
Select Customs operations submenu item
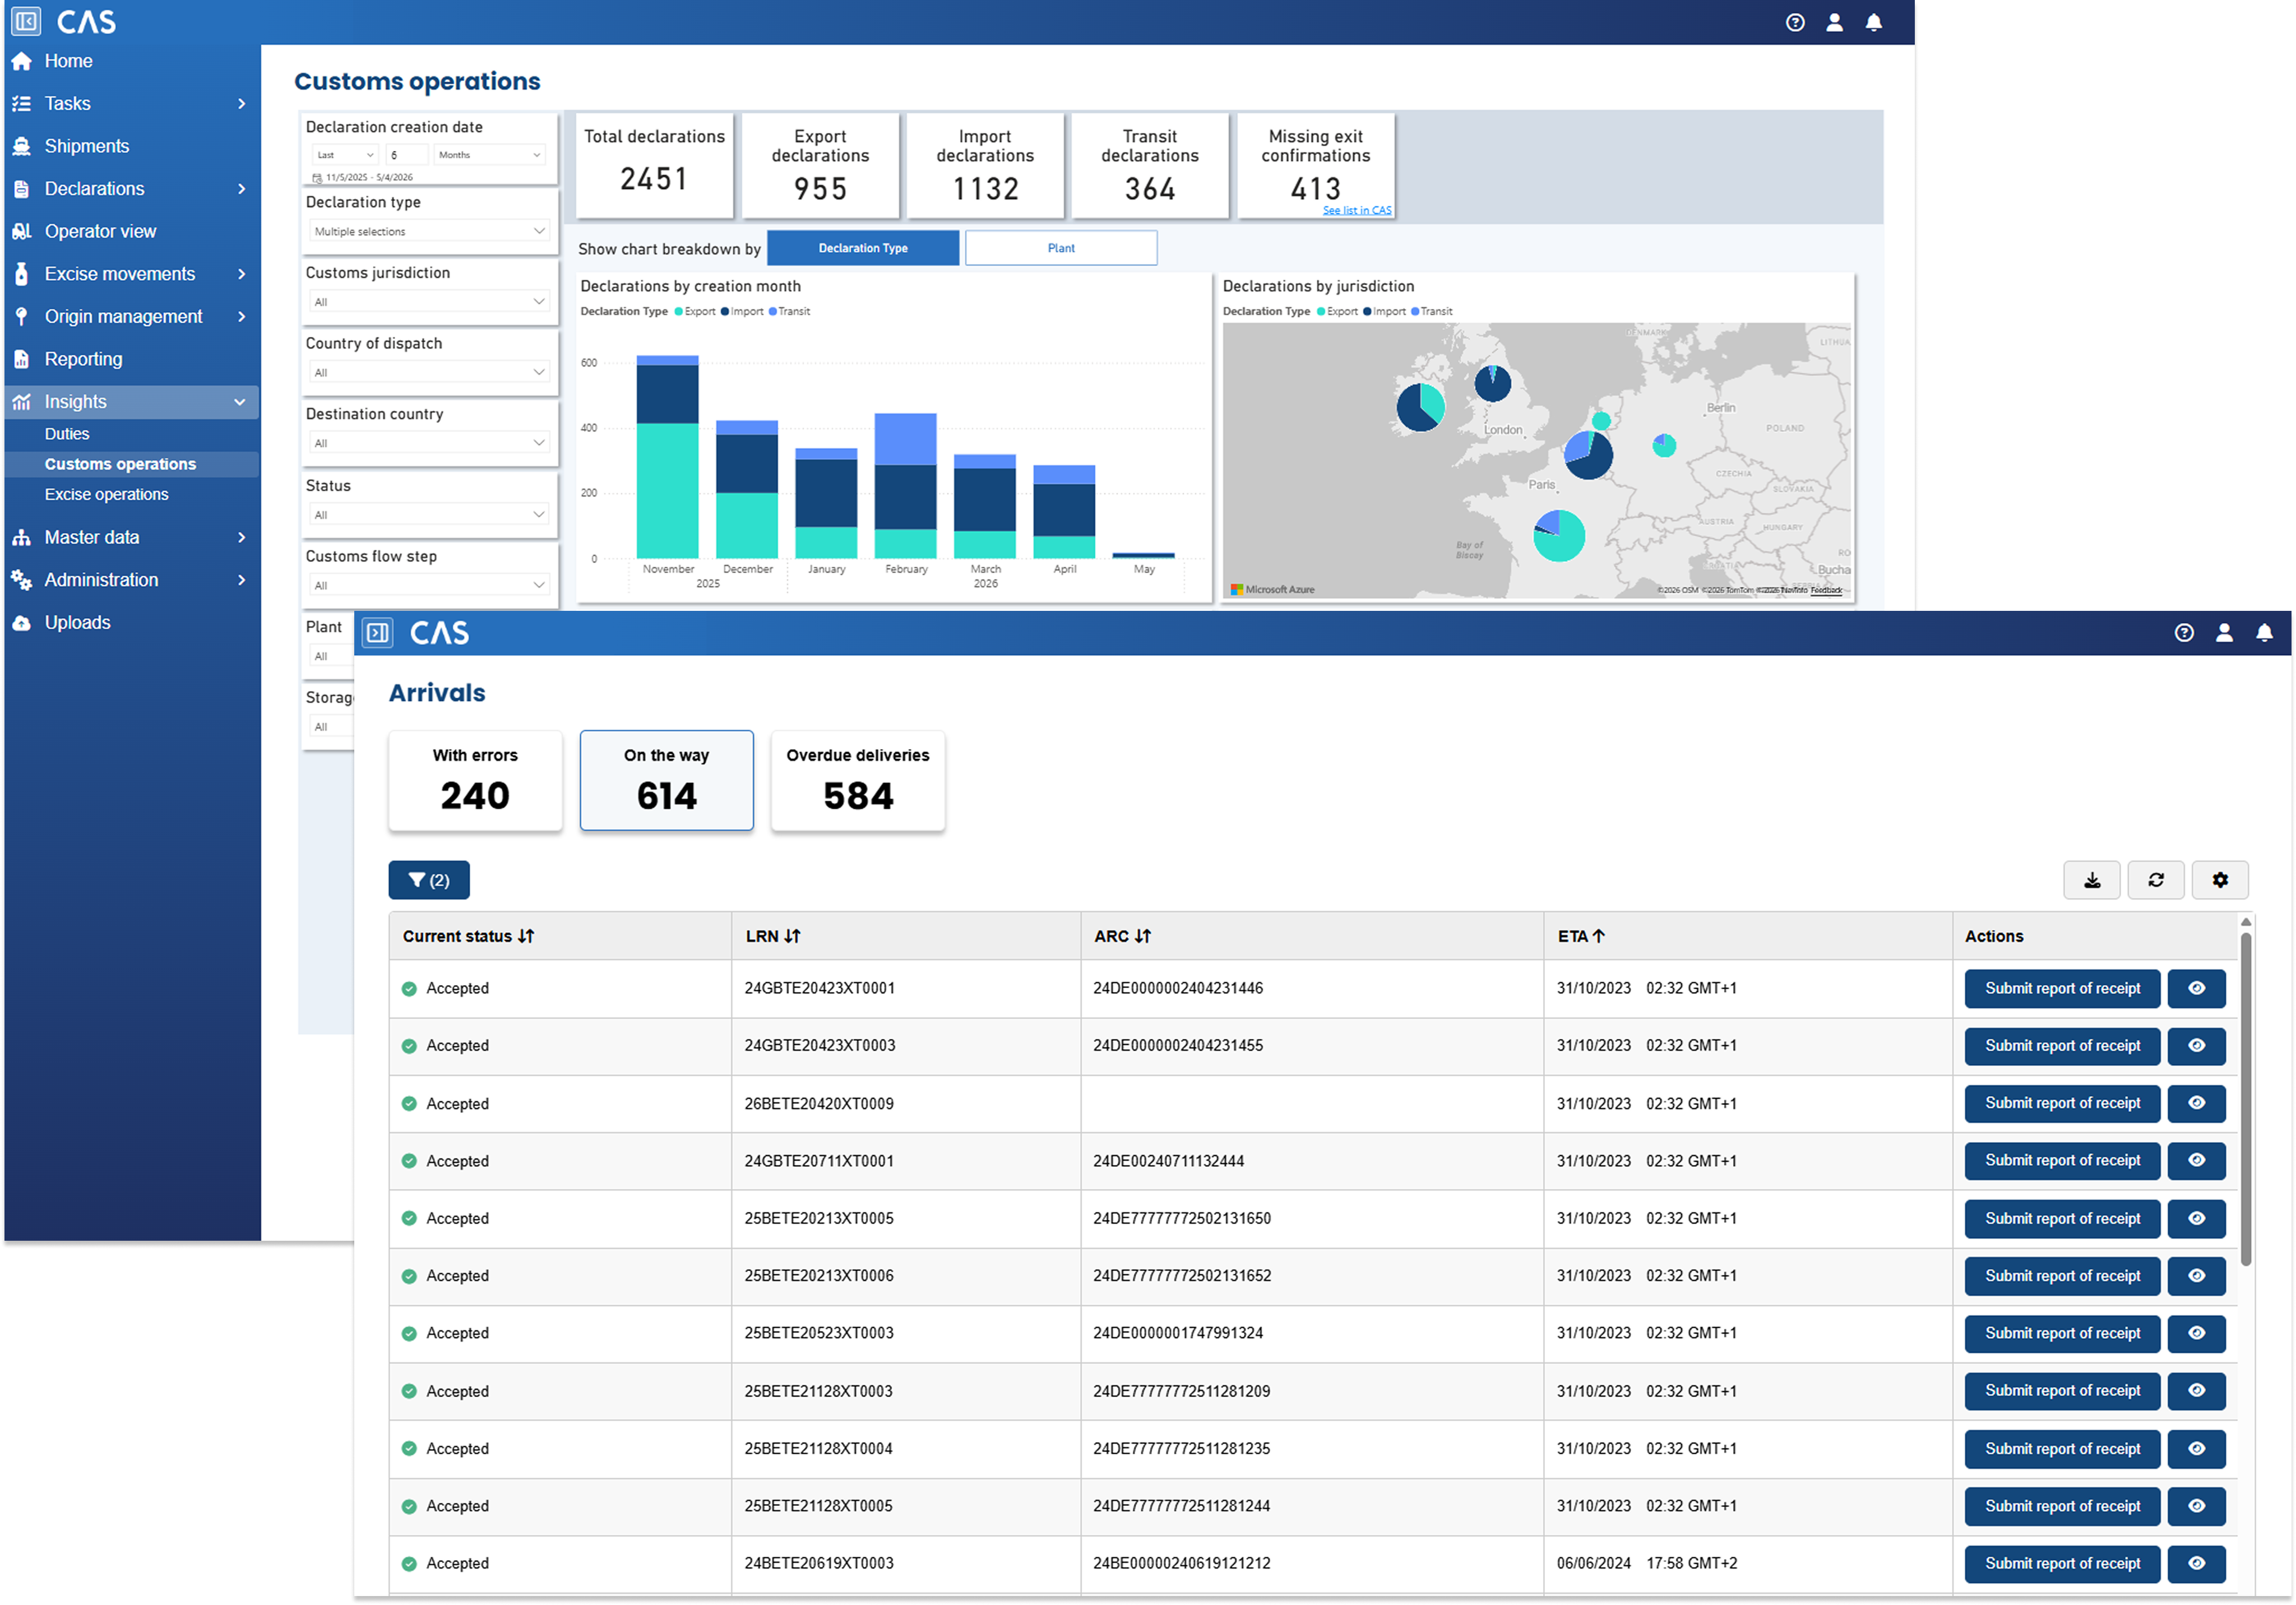tap(120, 464)
